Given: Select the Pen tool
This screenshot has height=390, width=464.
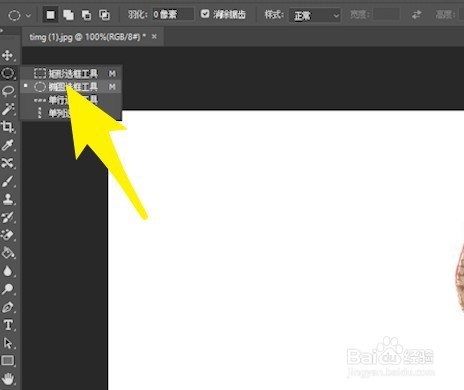Looking at the screenshot, I should point(8,307).
